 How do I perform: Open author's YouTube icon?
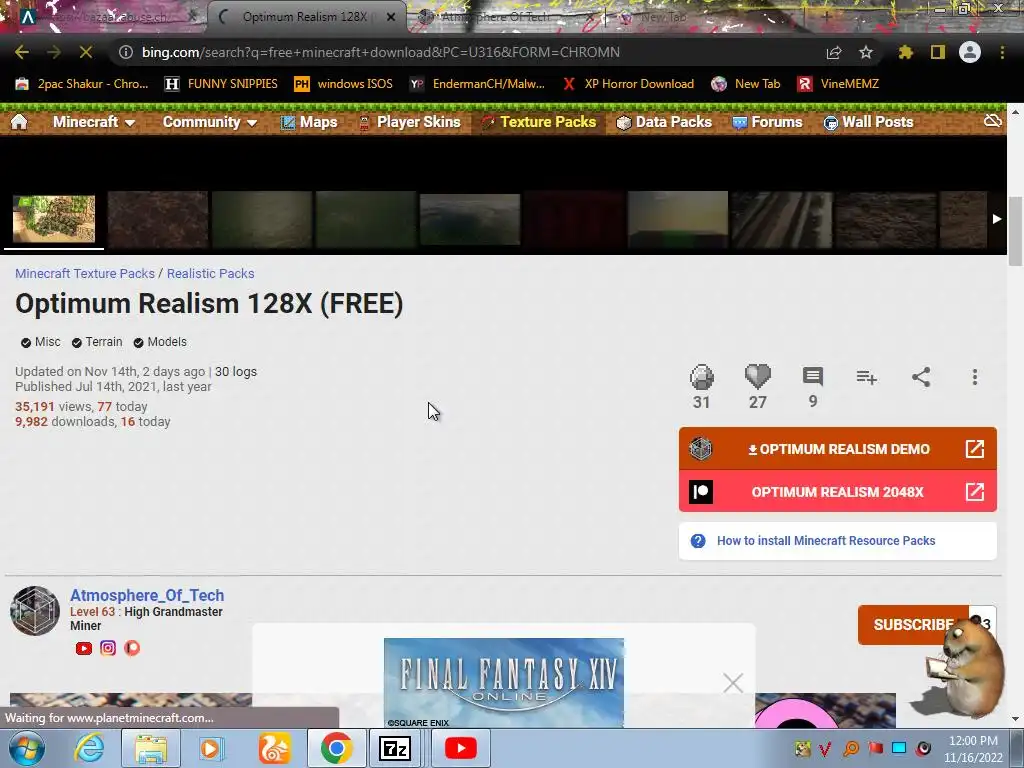pyautogui.click(x=84, y=648)
